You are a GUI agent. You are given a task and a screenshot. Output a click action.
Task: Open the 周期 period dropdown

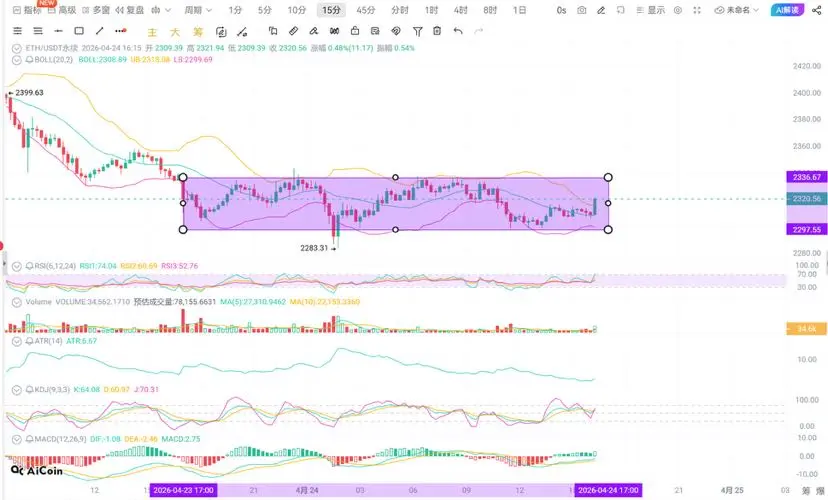point(198,10)
